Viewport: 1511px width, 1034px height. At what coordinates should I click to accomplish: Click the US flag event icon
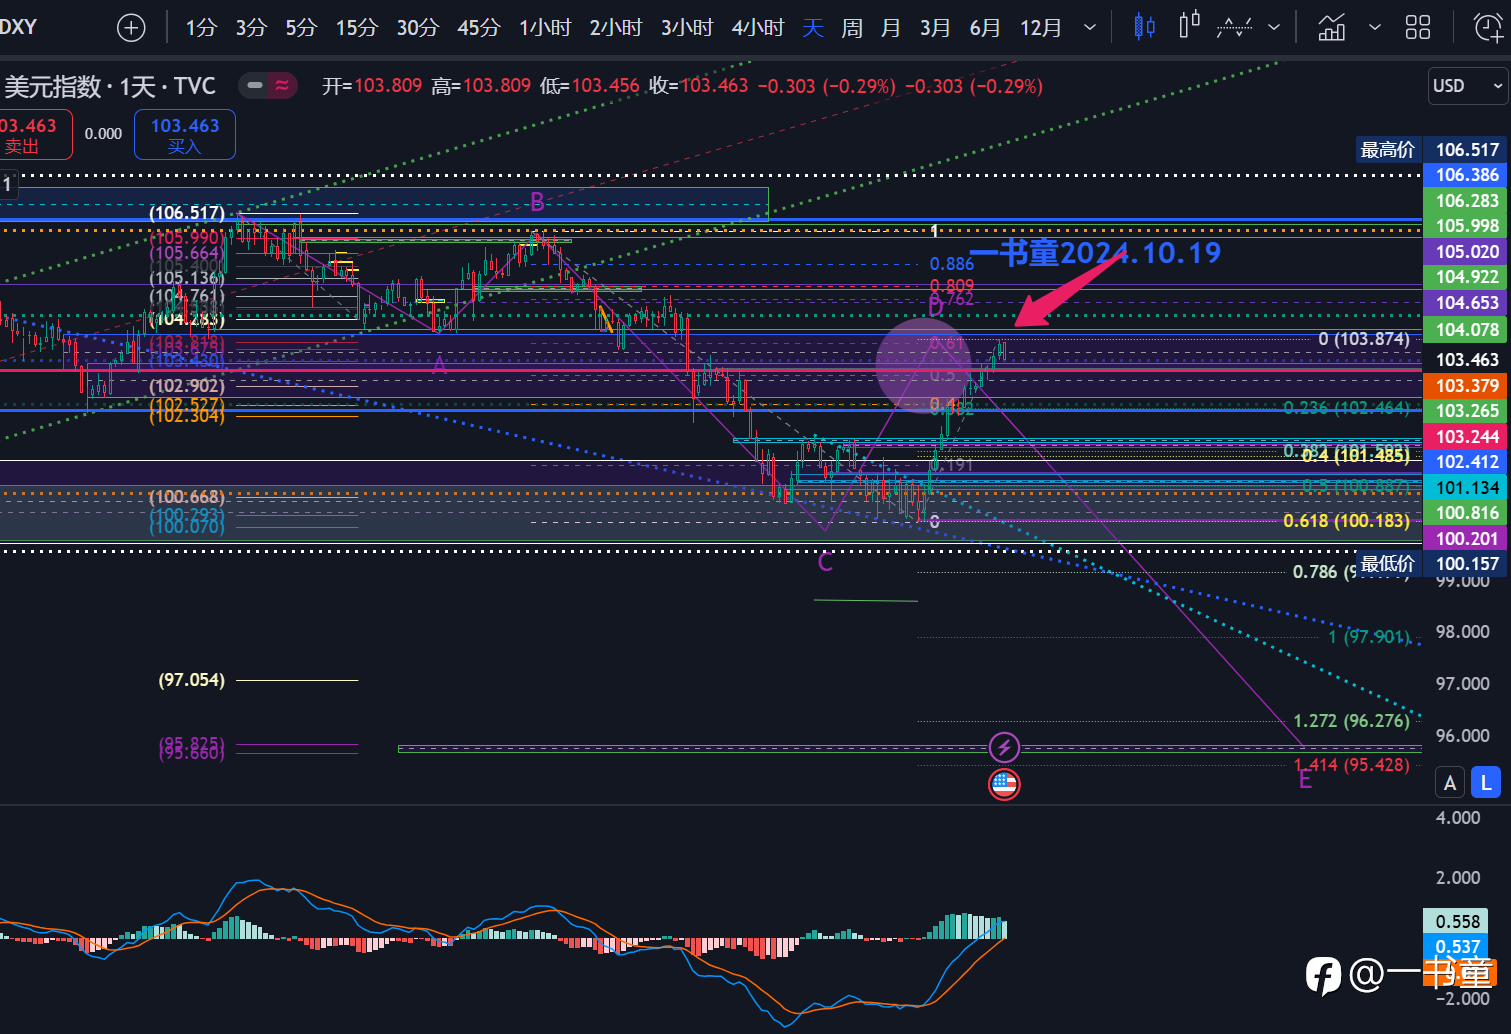click(1004, 784)
